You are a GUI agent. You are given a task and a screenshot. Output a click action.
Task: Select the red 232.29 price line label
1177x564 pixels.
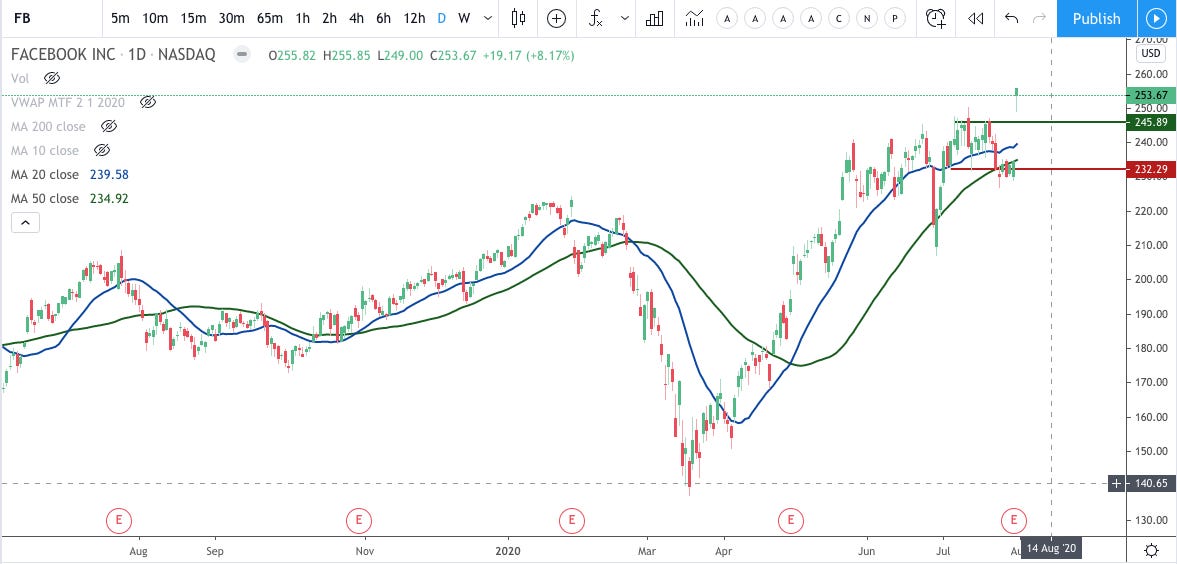[x=1151, y=169]
